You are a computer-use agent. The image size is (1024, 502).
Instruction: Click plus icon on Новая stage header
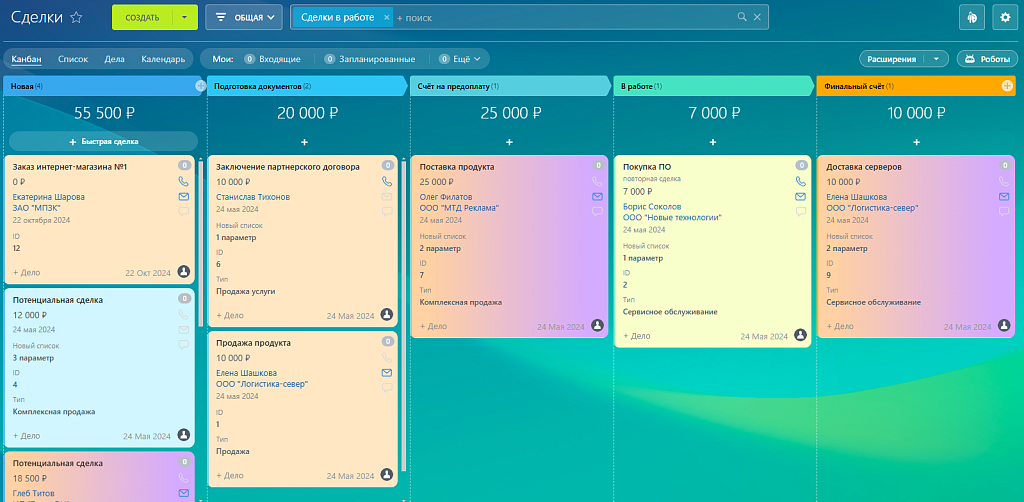click(200, 87)
